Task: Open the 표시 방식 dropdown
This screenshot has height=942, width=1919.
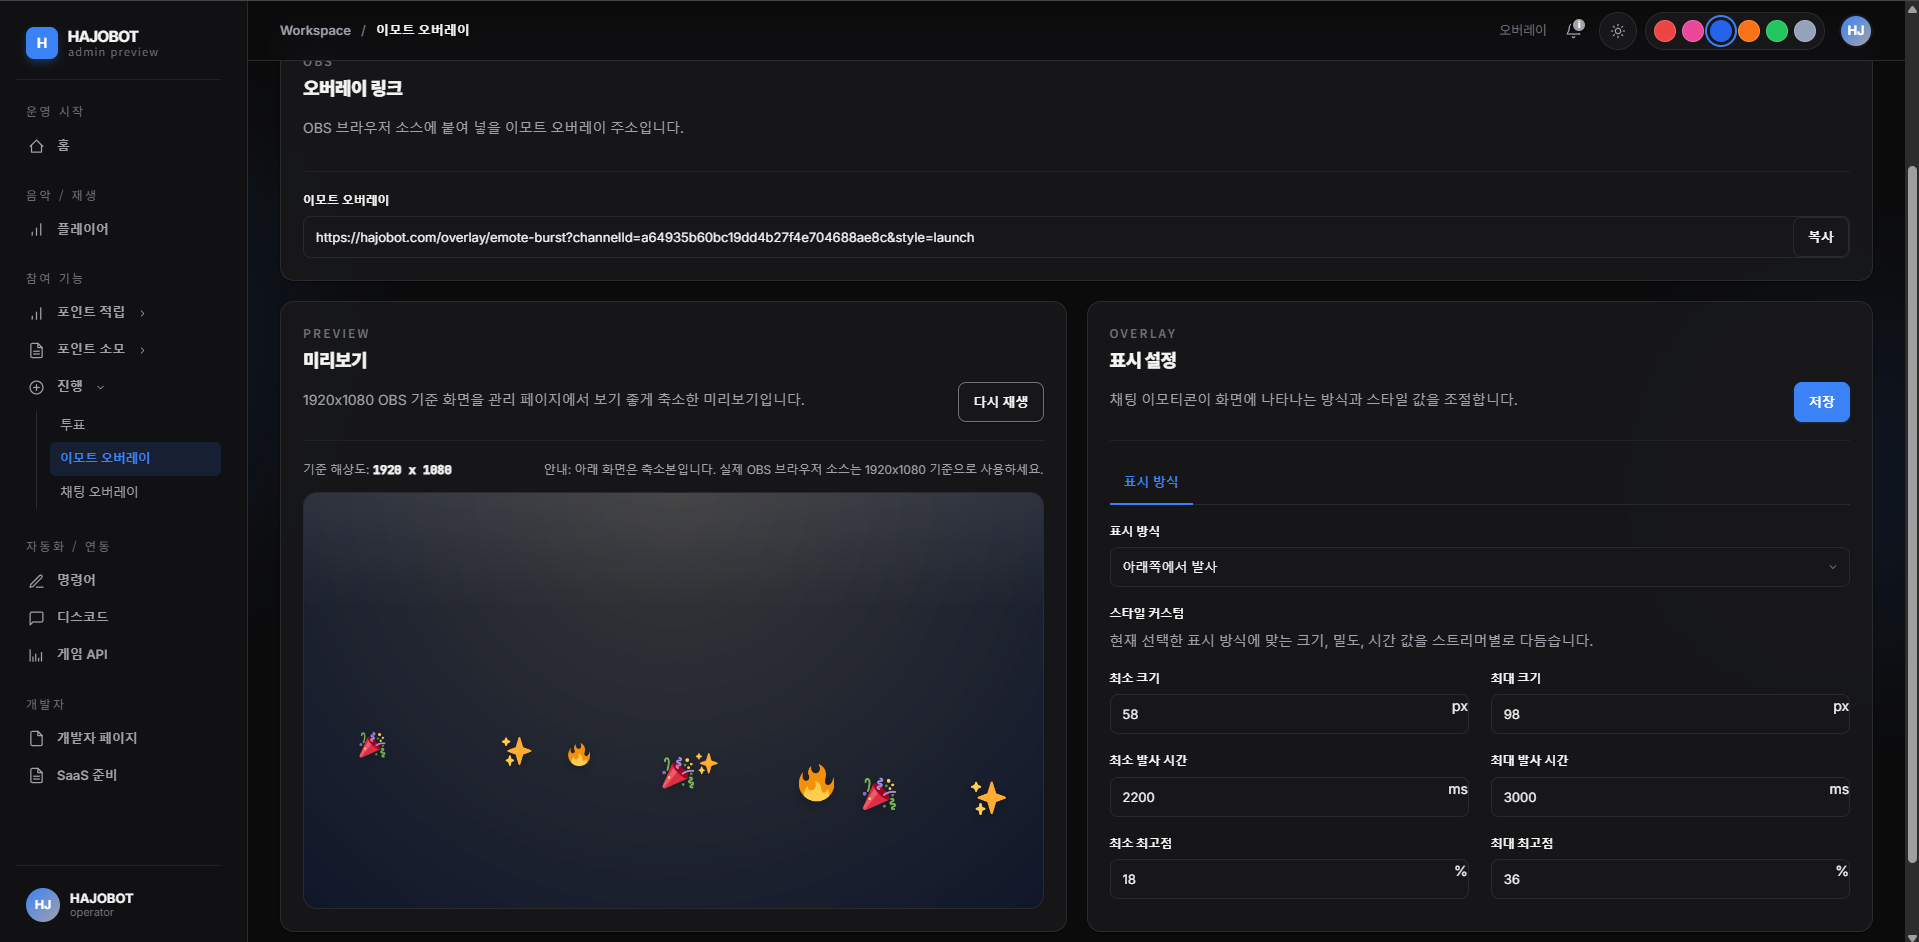Action: pos(1479,567)
